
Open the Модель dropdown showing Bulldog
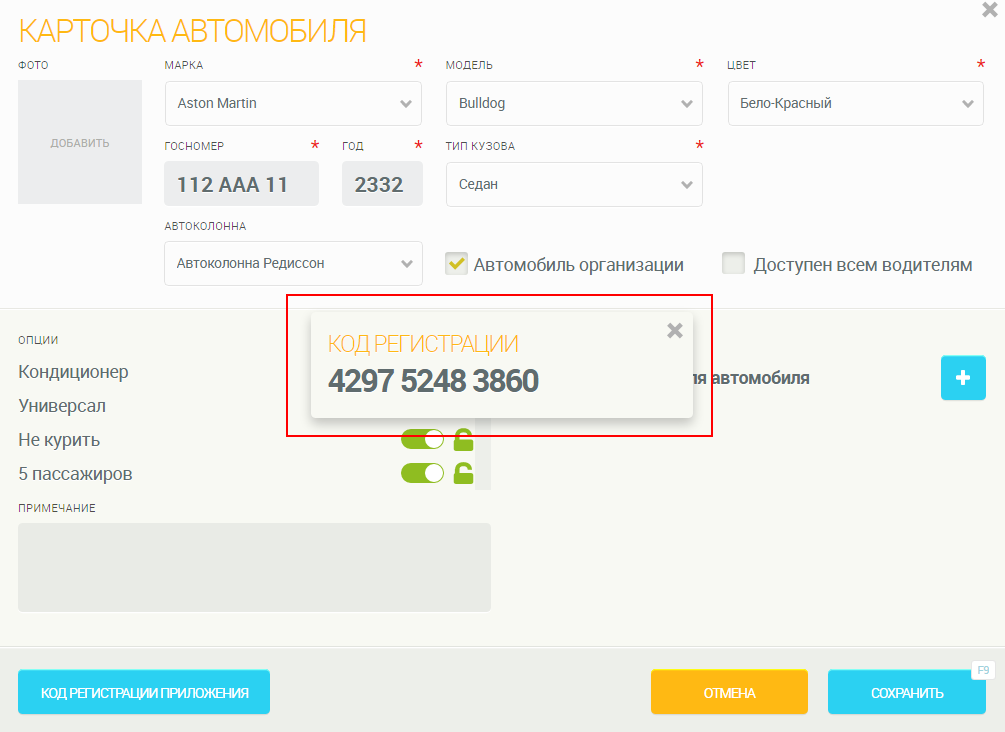click(574, 103)
